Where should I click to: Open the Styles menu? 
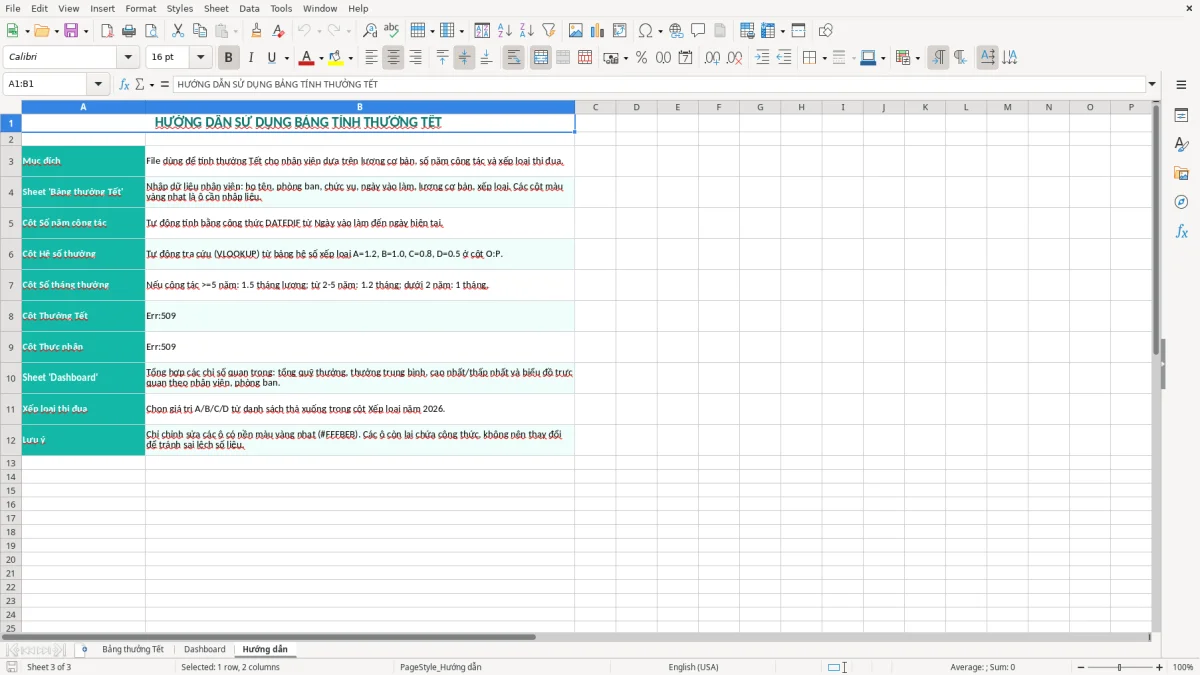coord(180,8)
